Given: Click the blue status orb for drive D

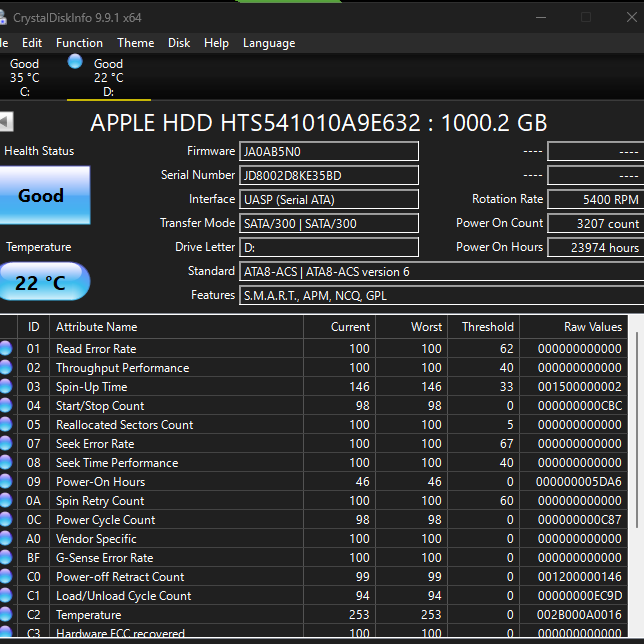Looking at the screenshot, I should [75, 62].
